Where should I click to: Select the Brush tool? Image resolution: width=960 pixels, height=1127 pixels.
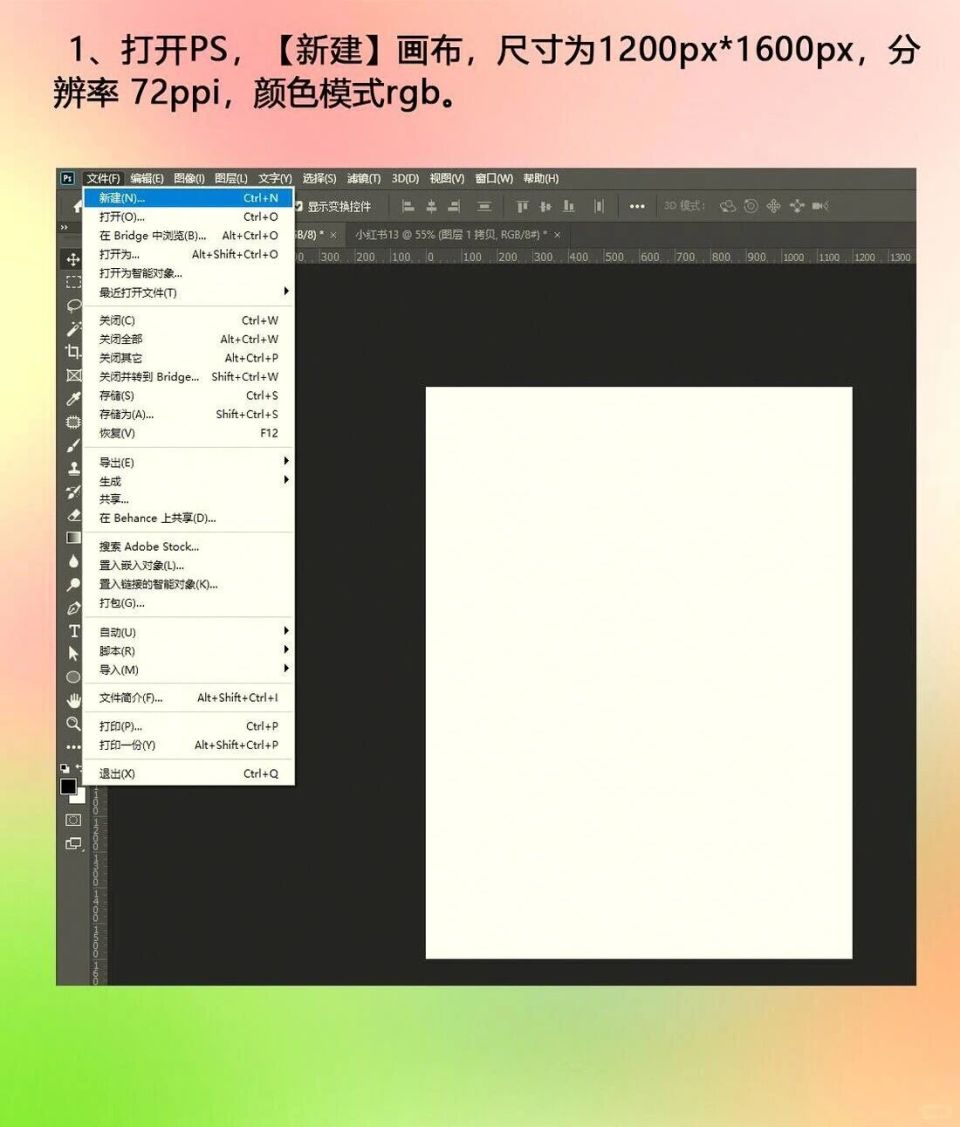coord(71,444)
